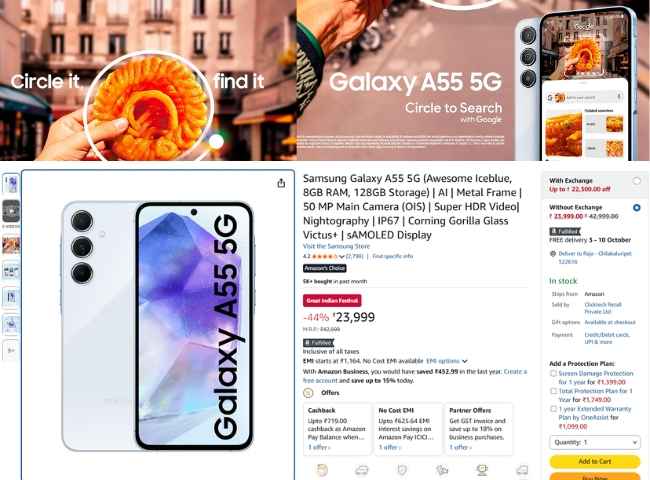Open the Cashback offer card
The image size is (650, 480).
(x=337, y=429)
